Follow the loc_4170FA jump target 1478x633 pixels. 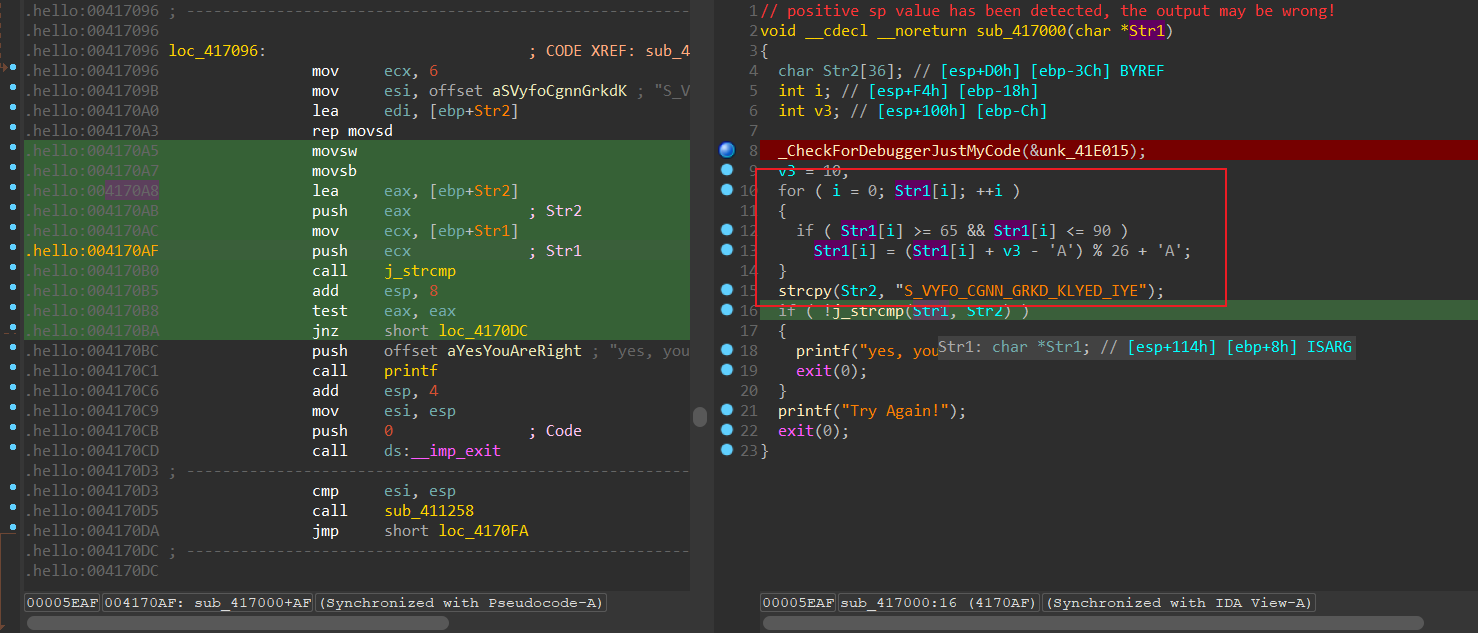tap(483, 531)
